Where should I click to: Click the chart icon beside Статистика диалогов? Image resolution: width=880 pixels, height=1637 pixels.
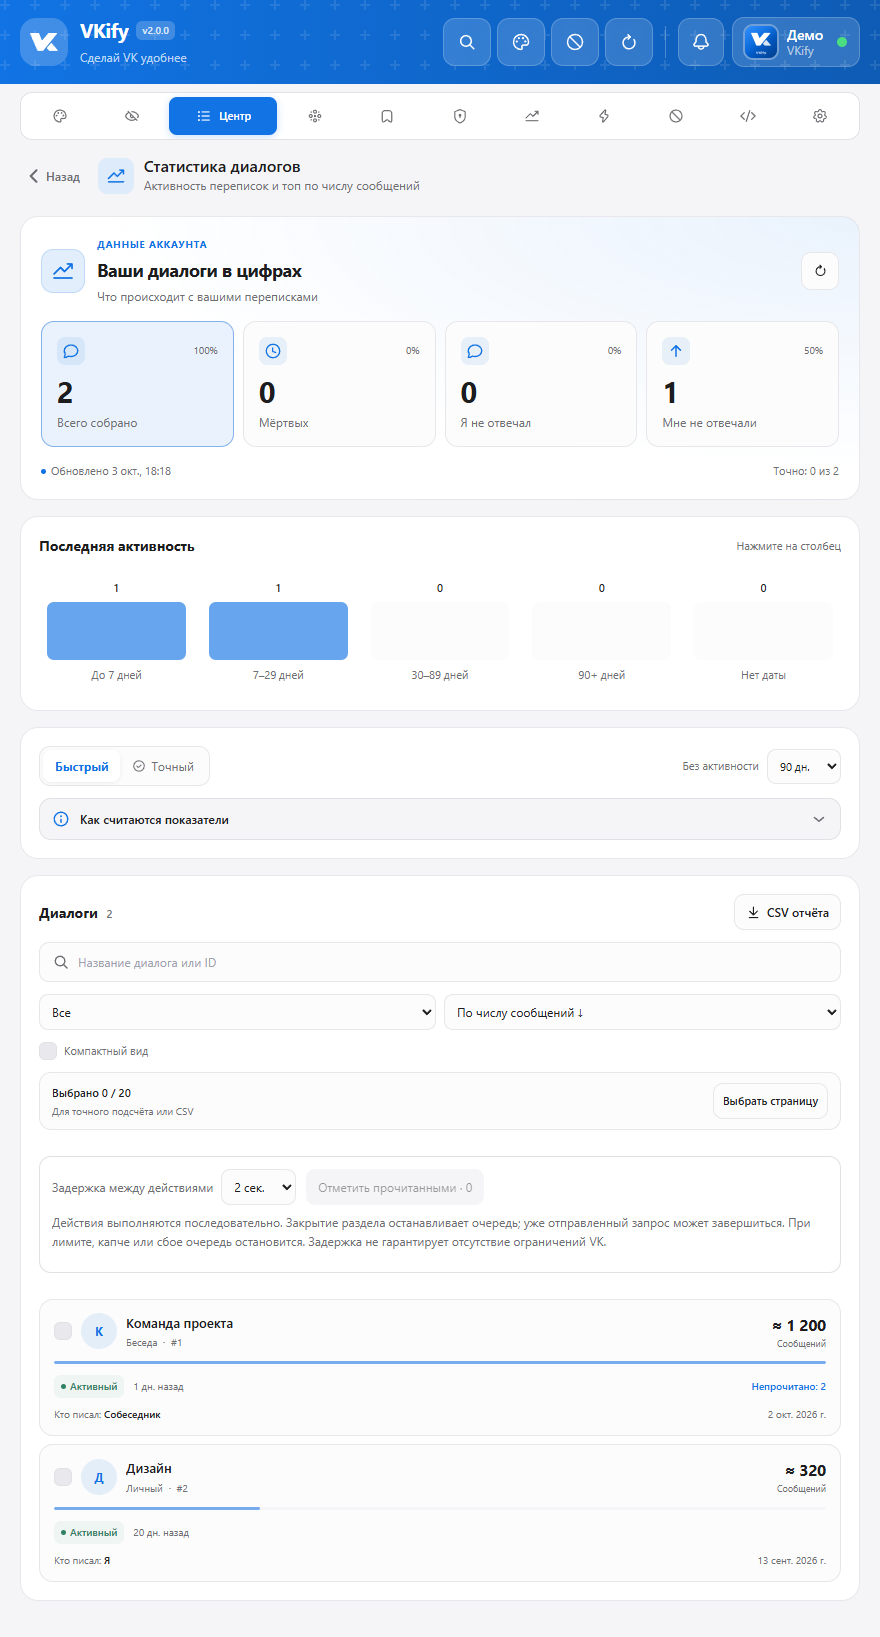click(116, 176)
